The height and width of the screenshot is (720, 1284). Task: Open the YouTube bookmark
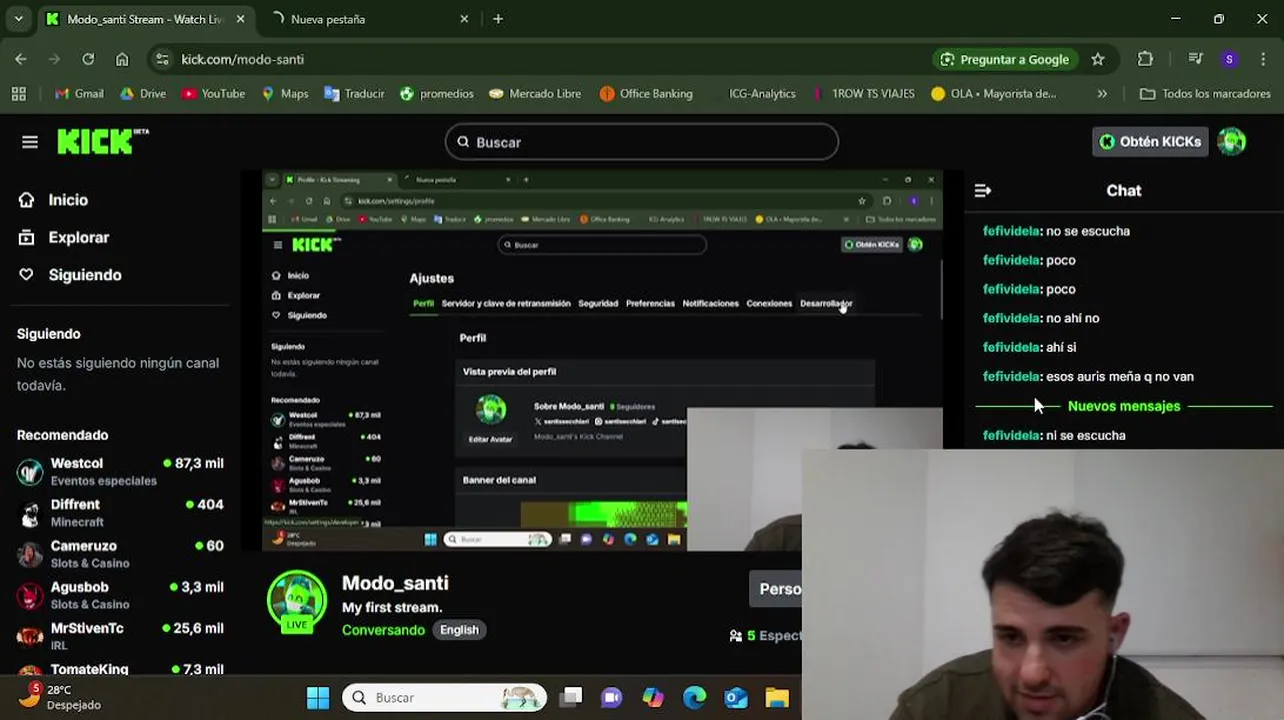213,93
